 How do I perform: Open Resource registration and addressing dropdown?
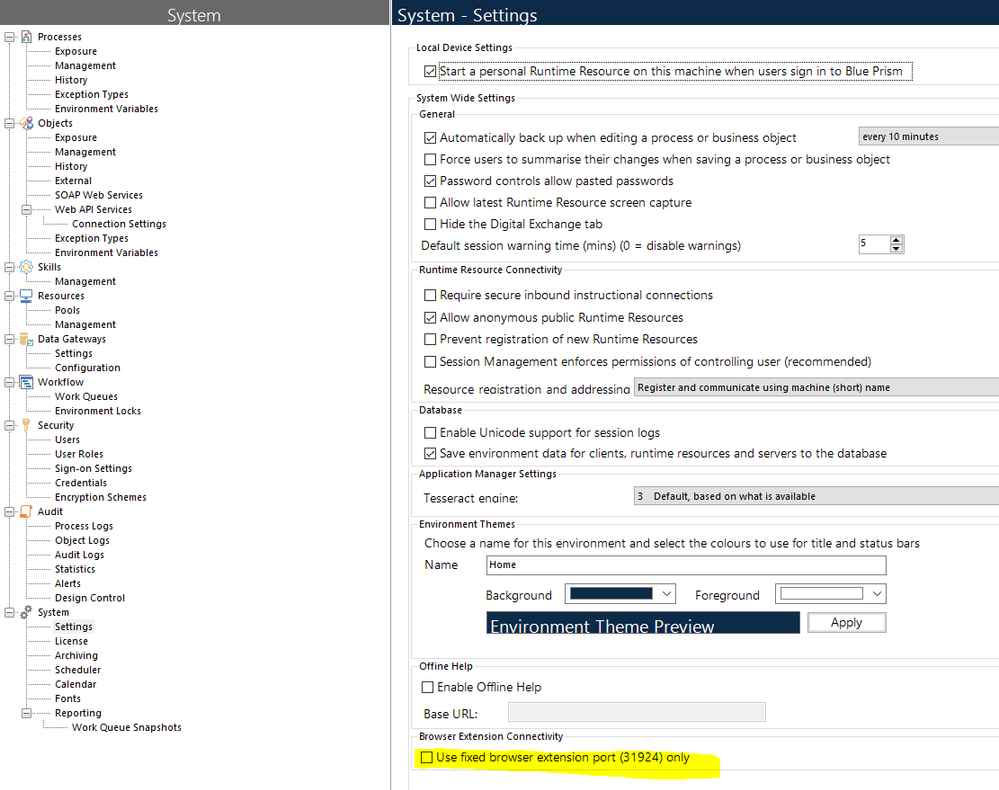(x=816, y=387)
